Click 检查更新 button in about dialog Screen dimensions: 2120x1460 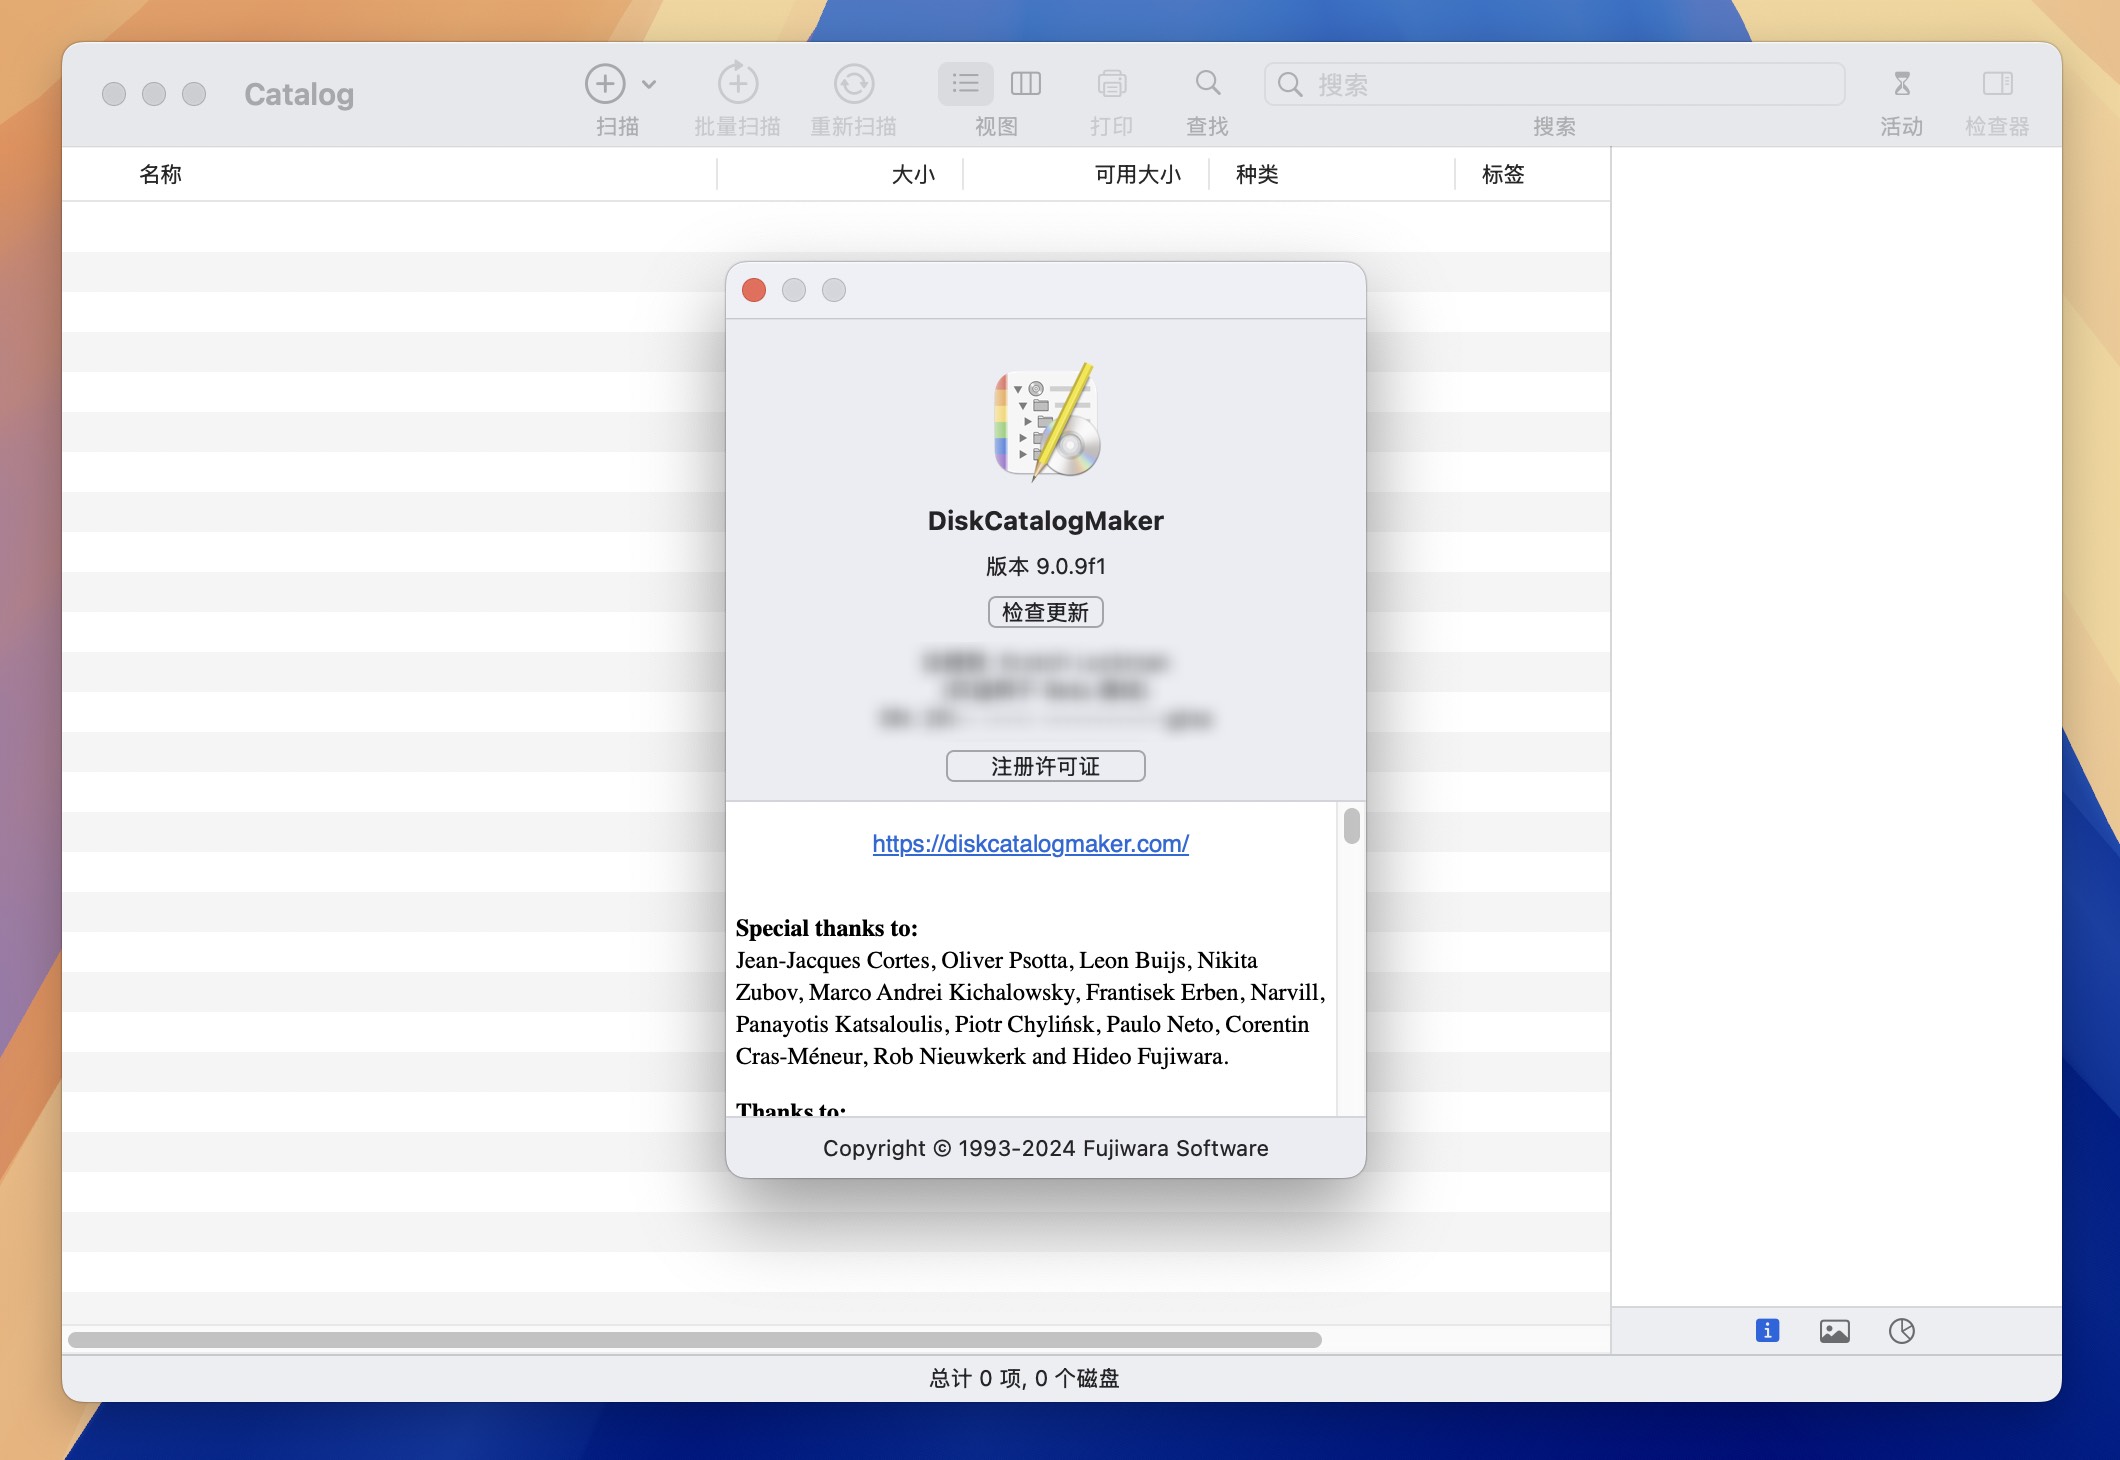tap(1046, 611)
